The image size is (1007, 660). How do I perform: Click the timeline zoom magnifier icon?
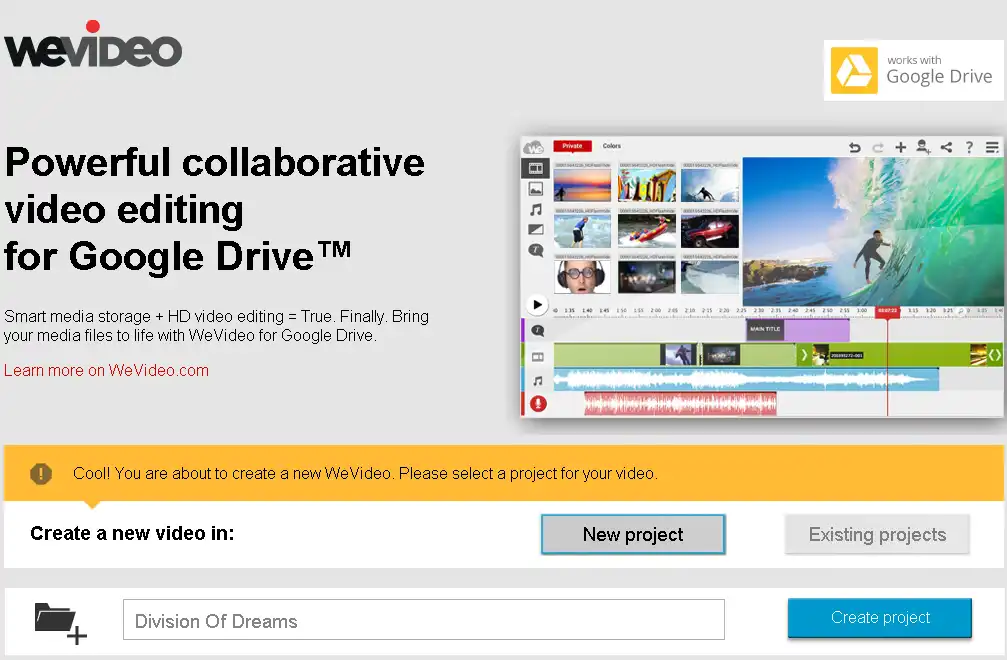coord(961,311)
